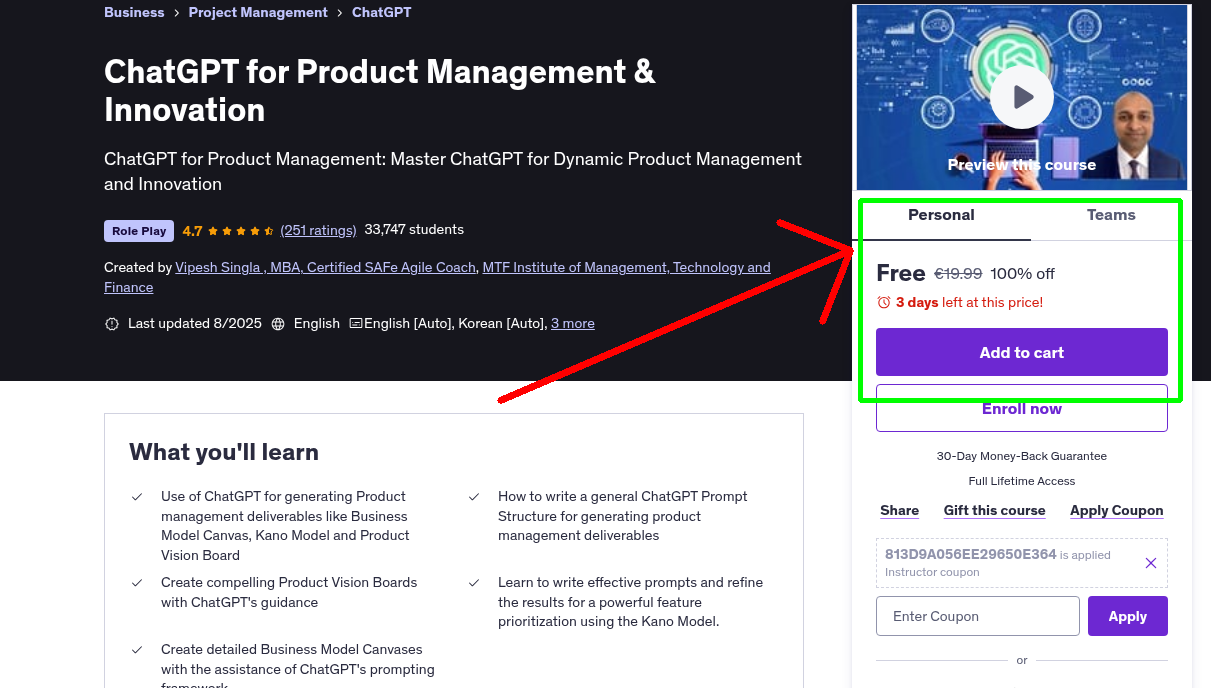
Task: Switch to the Personal tab
Action: (941, 216)
